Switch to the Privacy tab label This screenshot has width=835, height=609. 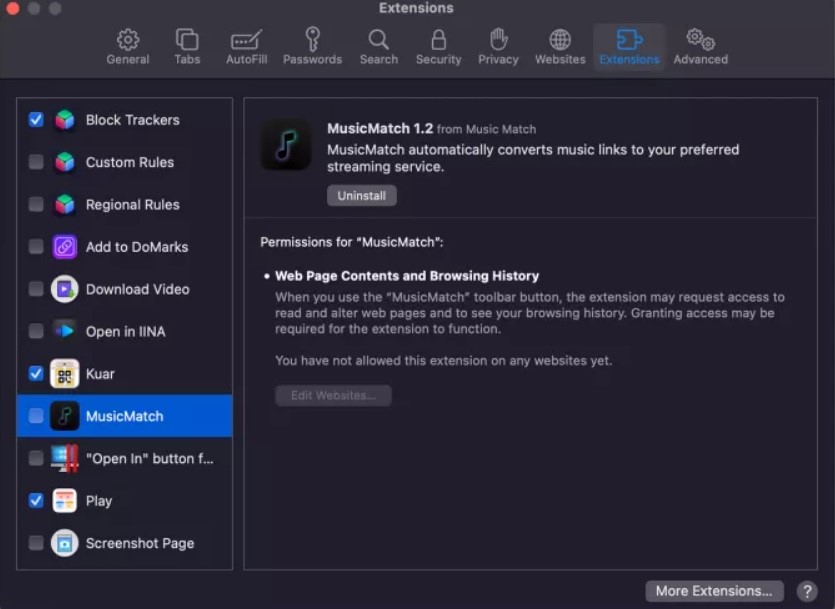(x=498, y=60)
